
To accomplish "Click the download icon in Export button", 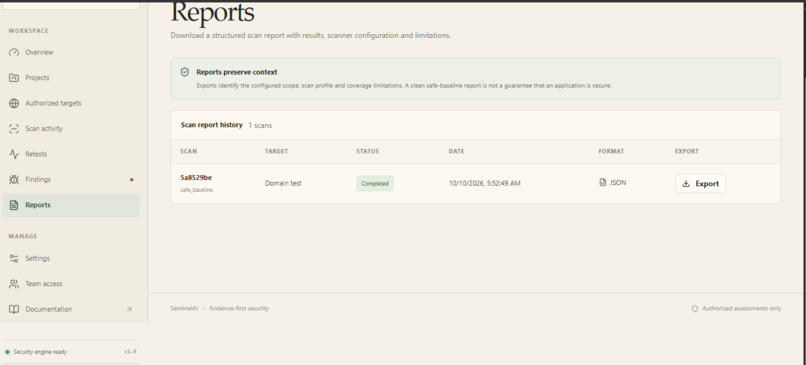I will pos(686,184).
